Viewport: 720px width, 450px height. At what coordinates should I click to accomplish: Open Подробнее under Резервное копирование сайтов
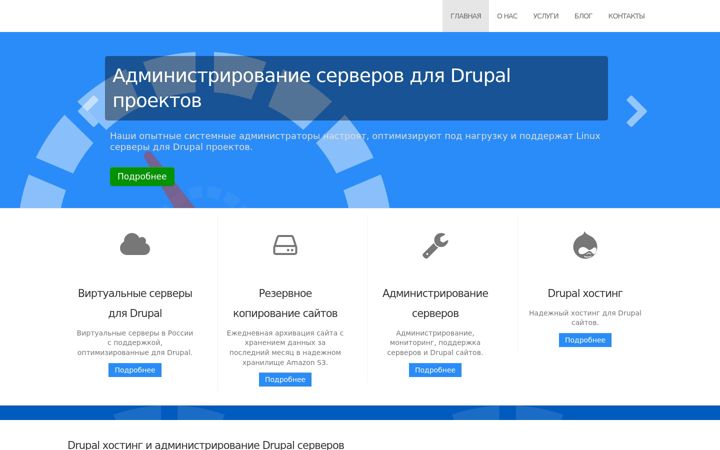[x=285, y=380]
